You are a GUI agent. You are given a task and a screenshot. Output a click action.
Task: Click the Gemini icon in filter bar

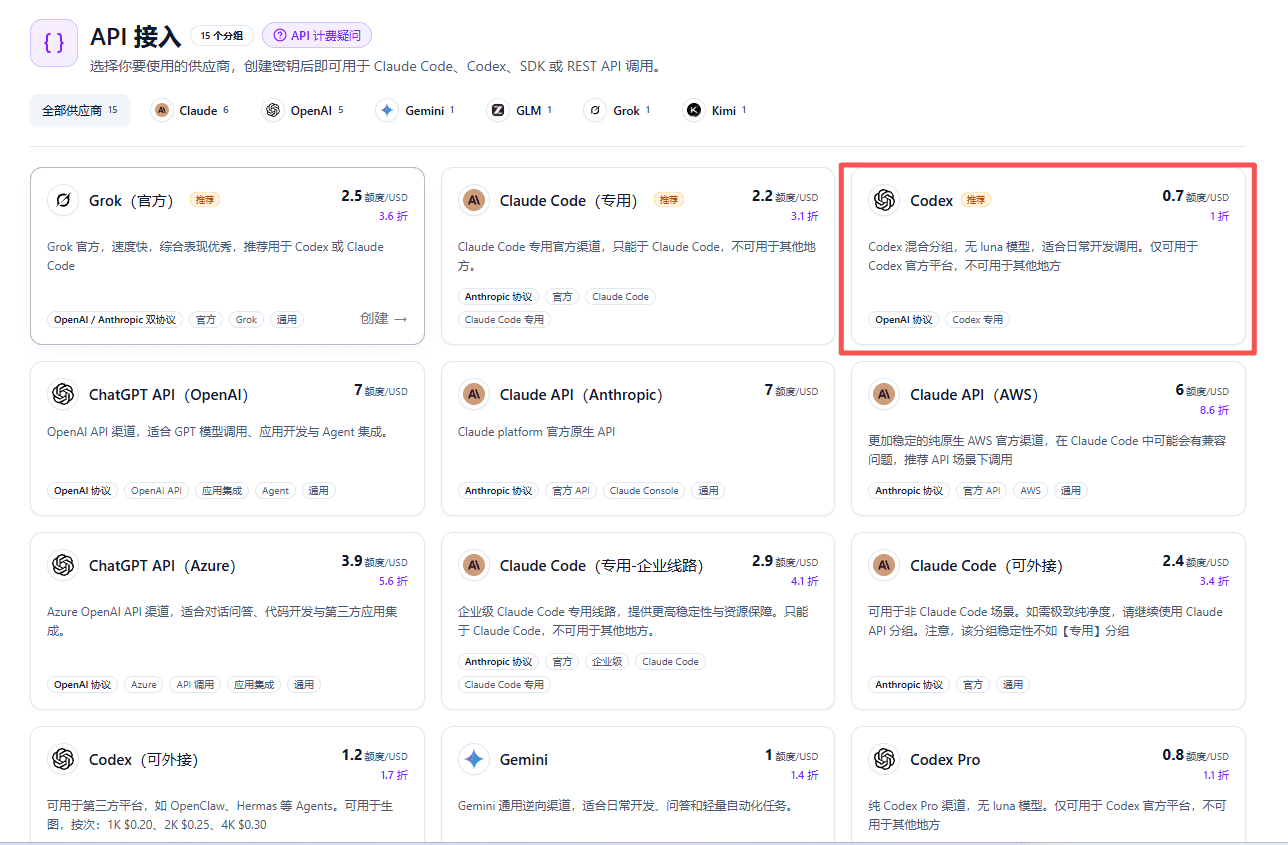tap(387, 110)
